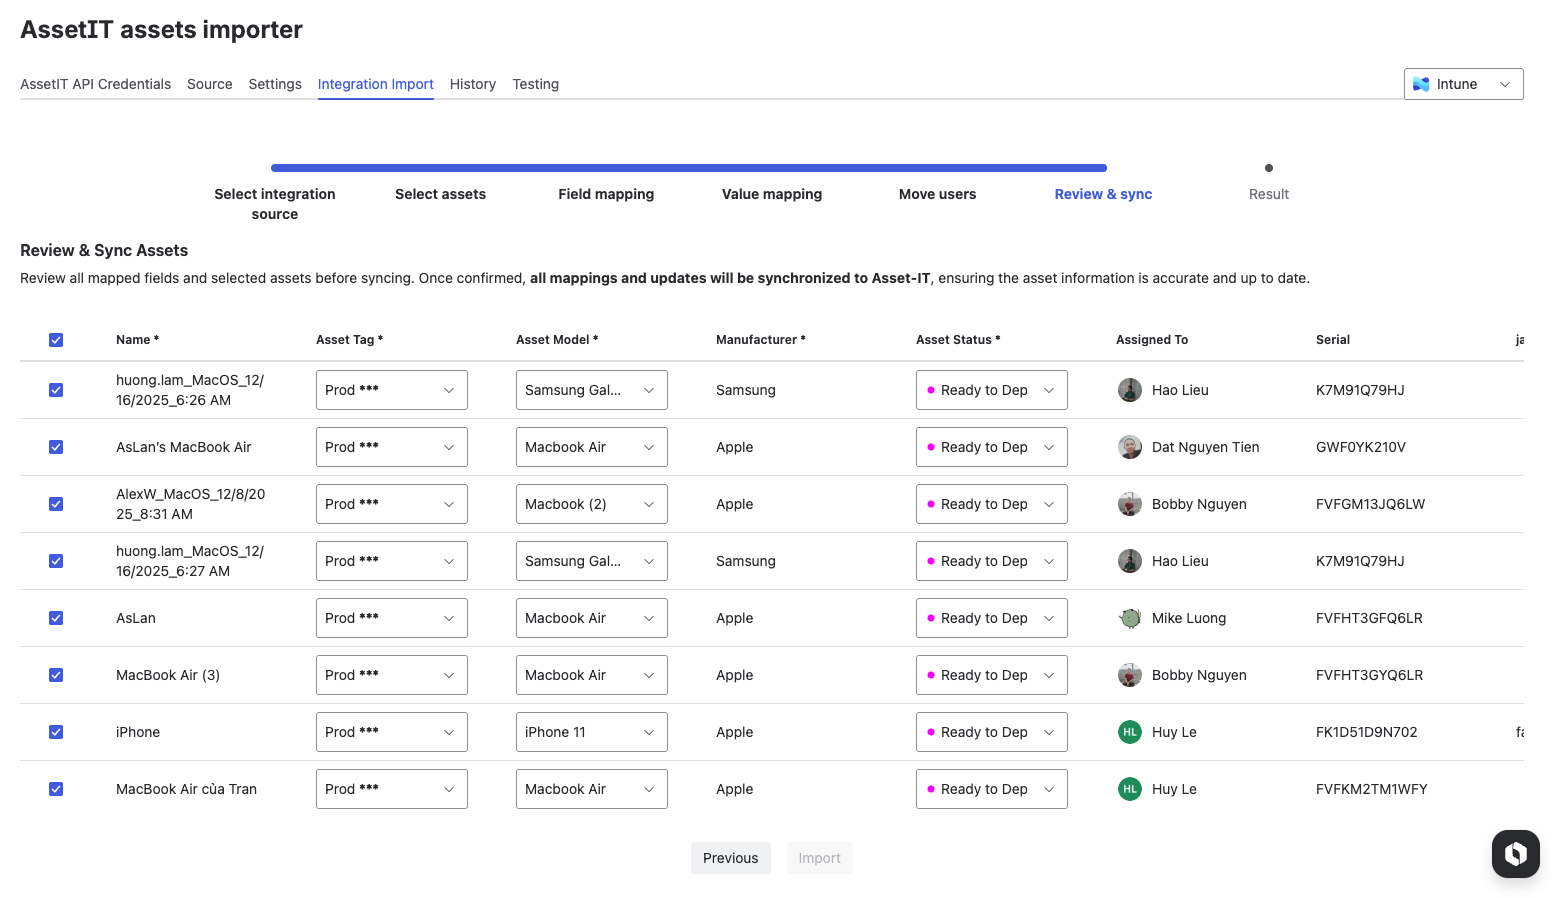Uncheck the AsLan's MacBook Air row checkbox
The width and height of the screenshot is (1558, 898).
coord(56,447)
